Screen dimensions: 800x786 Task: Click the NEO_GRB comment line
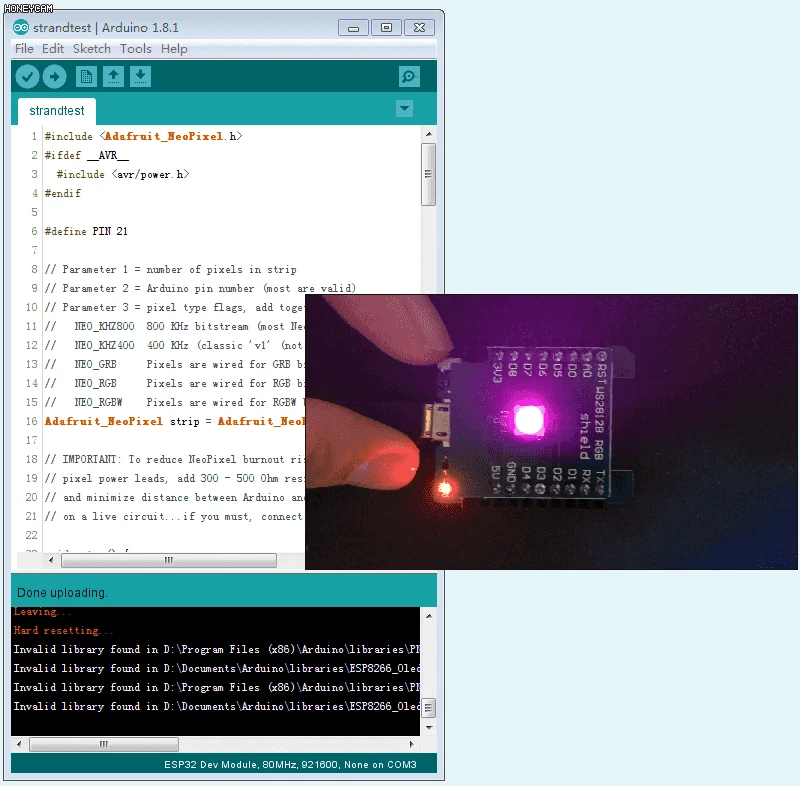(x=174, y=364)
